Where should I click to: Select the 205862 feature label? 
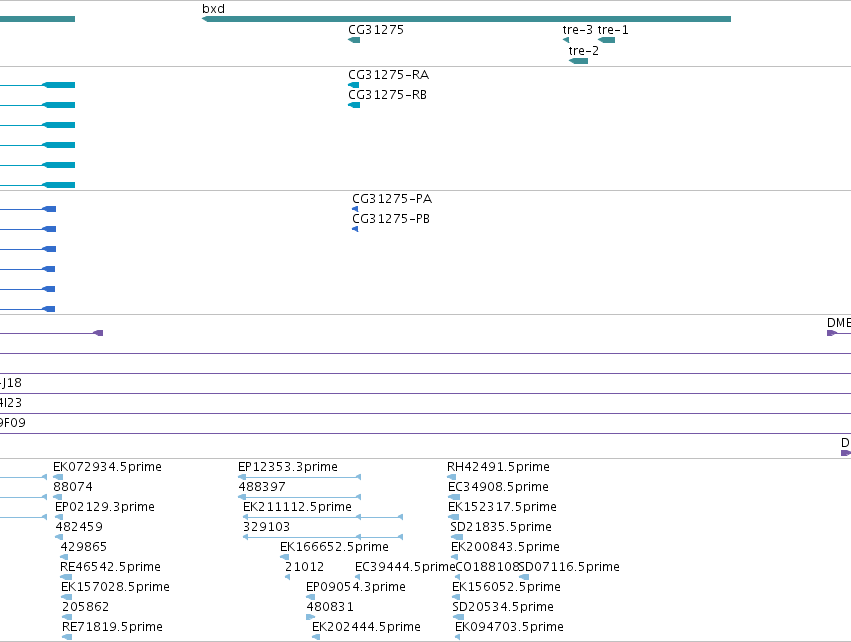click(86, 607)
